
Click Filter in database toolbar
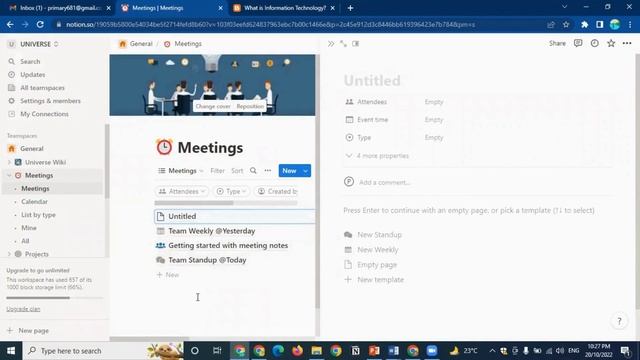click(217, 171)
